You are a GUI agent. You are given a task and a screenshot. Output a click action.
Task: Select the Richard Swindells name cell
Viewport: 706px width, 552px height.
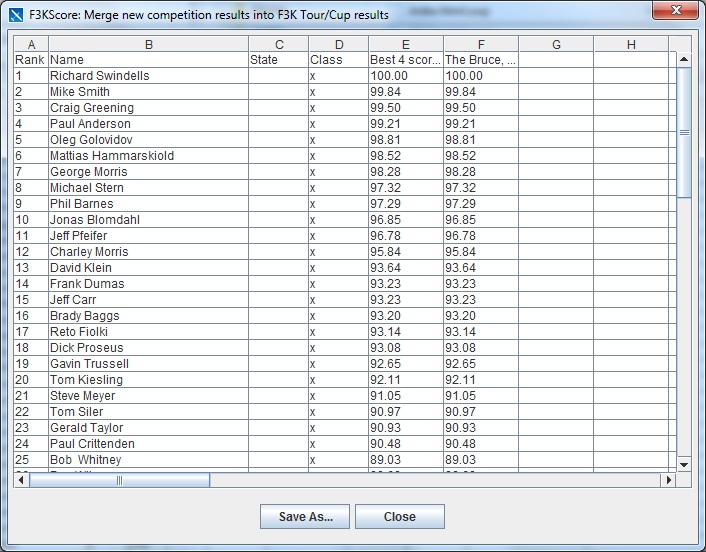pos(148,76)
